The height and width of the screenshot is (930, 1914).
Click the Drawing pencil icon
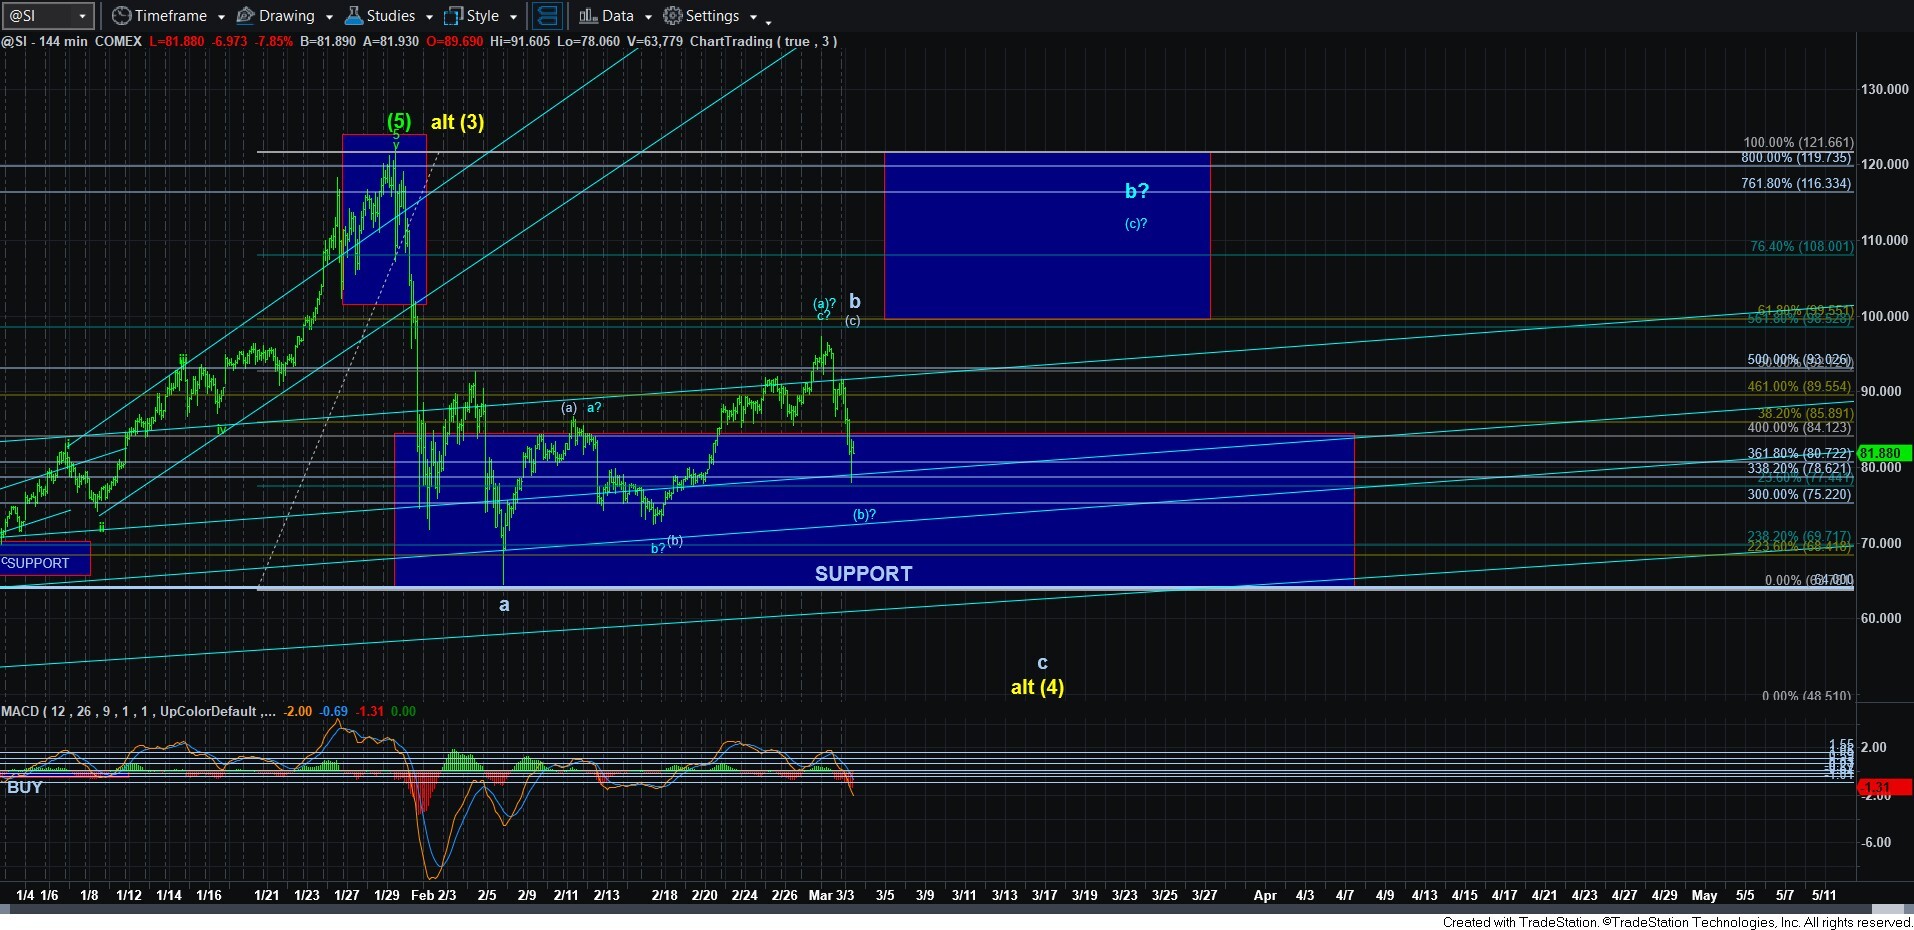coord(245,16)
